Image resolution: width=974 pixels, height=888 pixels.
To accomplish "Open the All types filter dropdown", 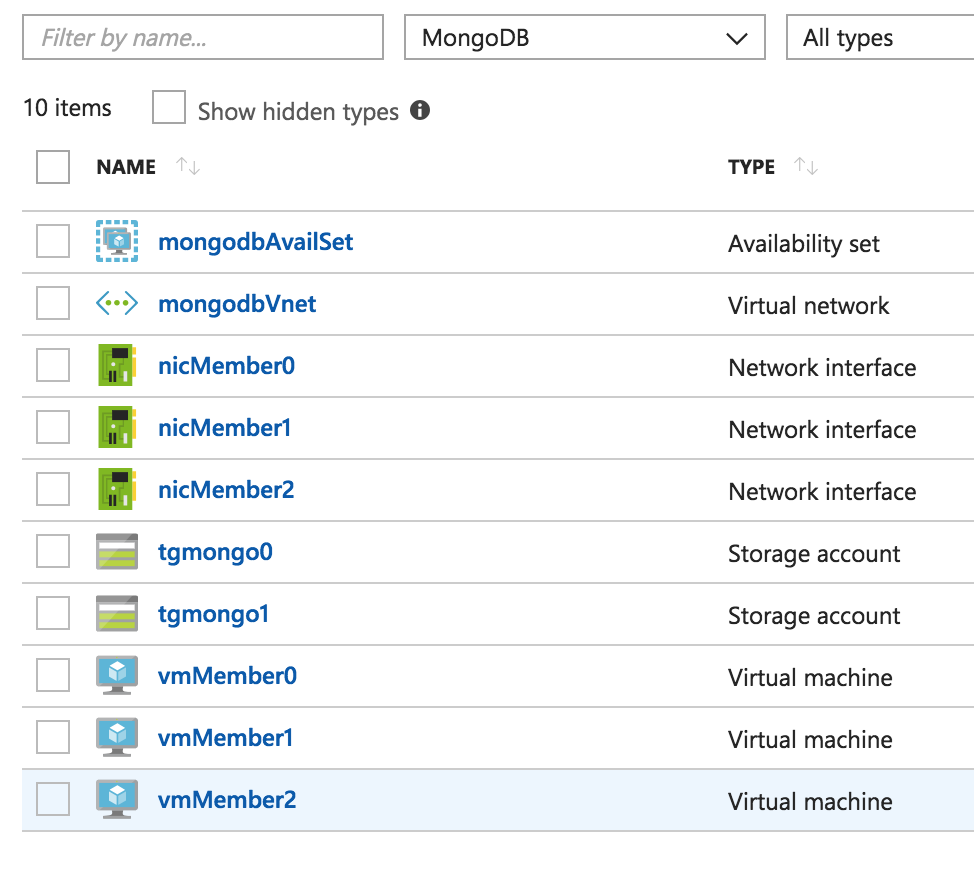I will coord(880,37).
